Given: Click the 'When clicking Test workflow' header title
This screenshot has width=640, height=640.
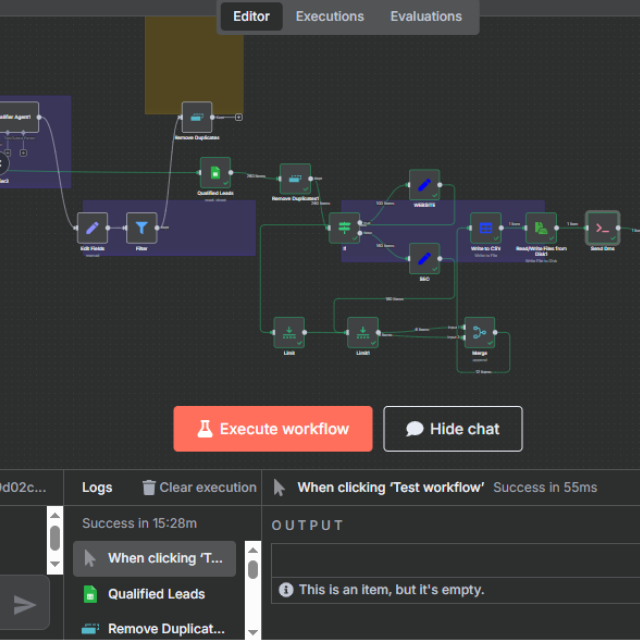Looking at the screenshot, I should click(x=391, y=487).
